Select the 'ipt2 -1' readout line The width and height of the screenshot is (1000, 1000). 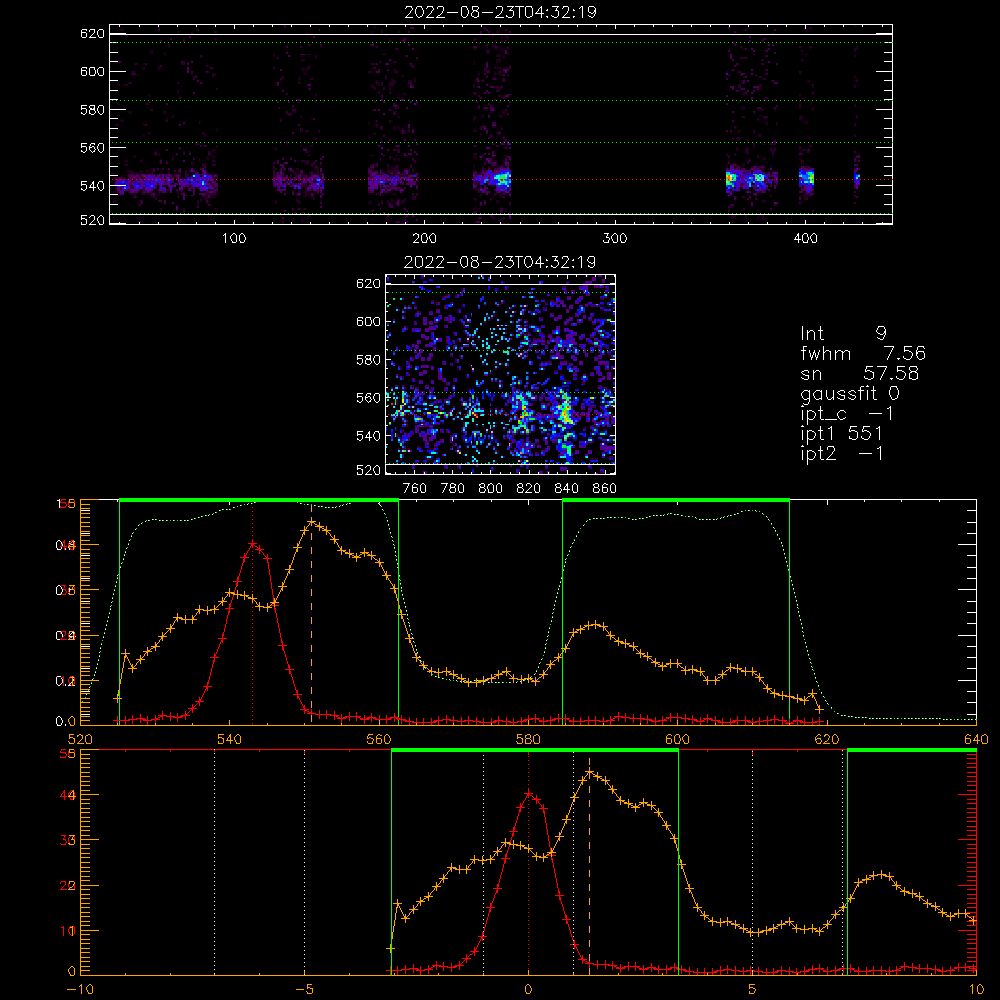[842, 454]
